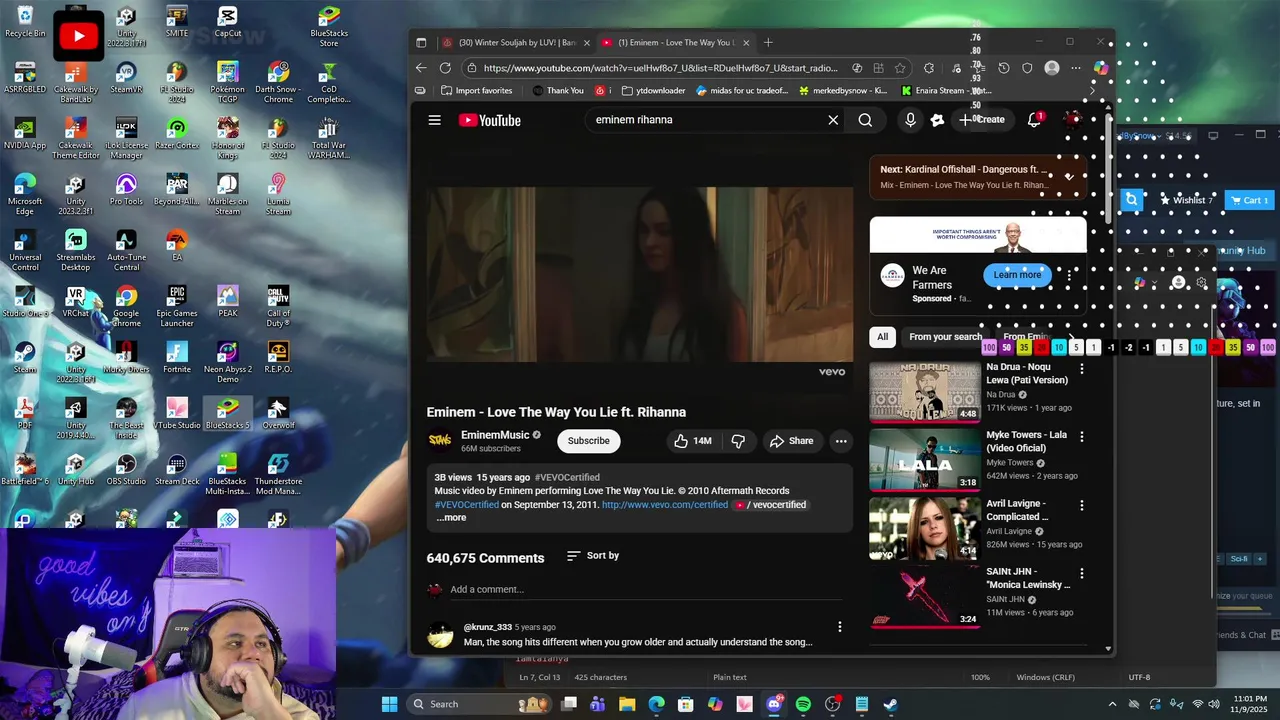Open the YouTube guide hamburger menu
This screenshot has height=720, width=1280.
coord(434,120)
